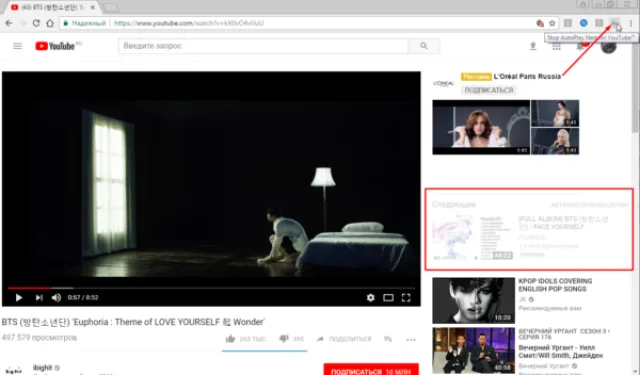Seek using the video progress bar

click(211, 288)
